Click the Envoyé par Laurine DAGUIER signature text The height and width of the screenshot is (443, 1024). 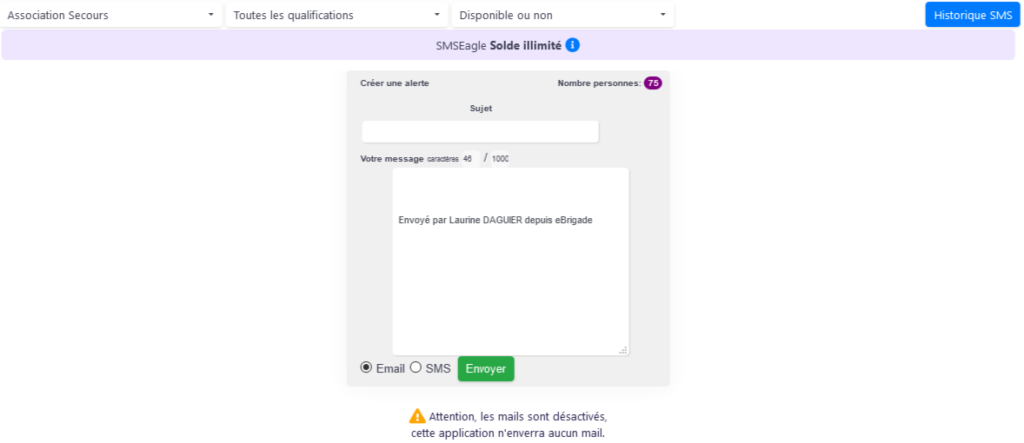point(495,220)
